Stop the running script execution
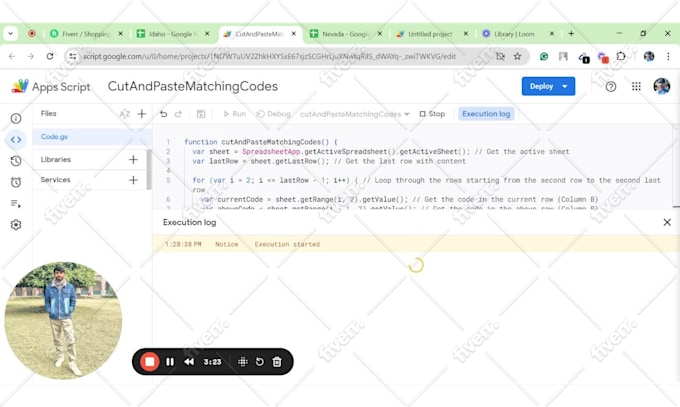Image resolution: width=680 pixels, height=407 pixels. point(432,114)
